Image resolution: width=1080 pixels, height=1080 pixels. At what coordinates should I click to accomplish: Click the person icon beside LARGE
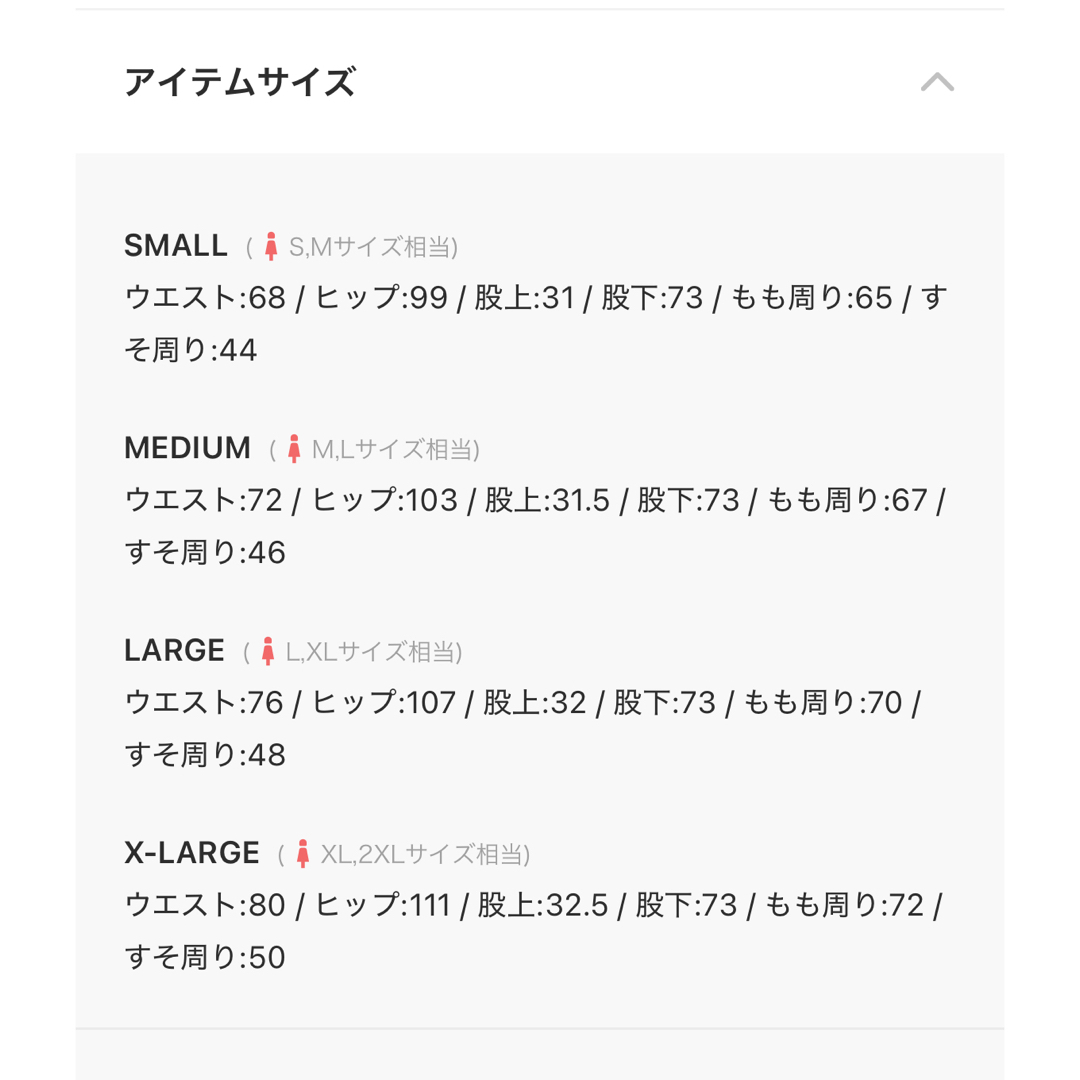coord(268,651)
